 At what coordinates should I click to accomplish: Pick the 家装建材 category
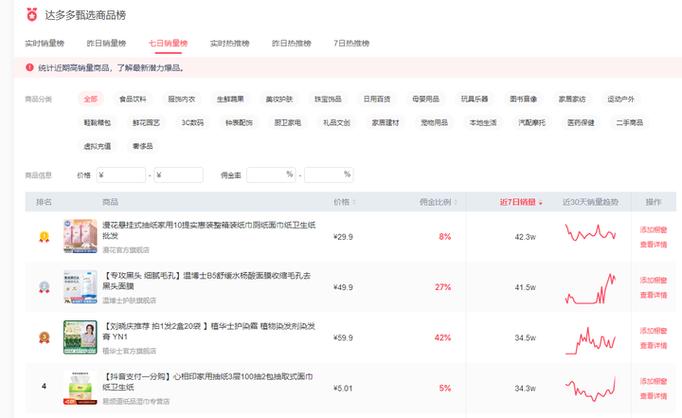point(385,123)
